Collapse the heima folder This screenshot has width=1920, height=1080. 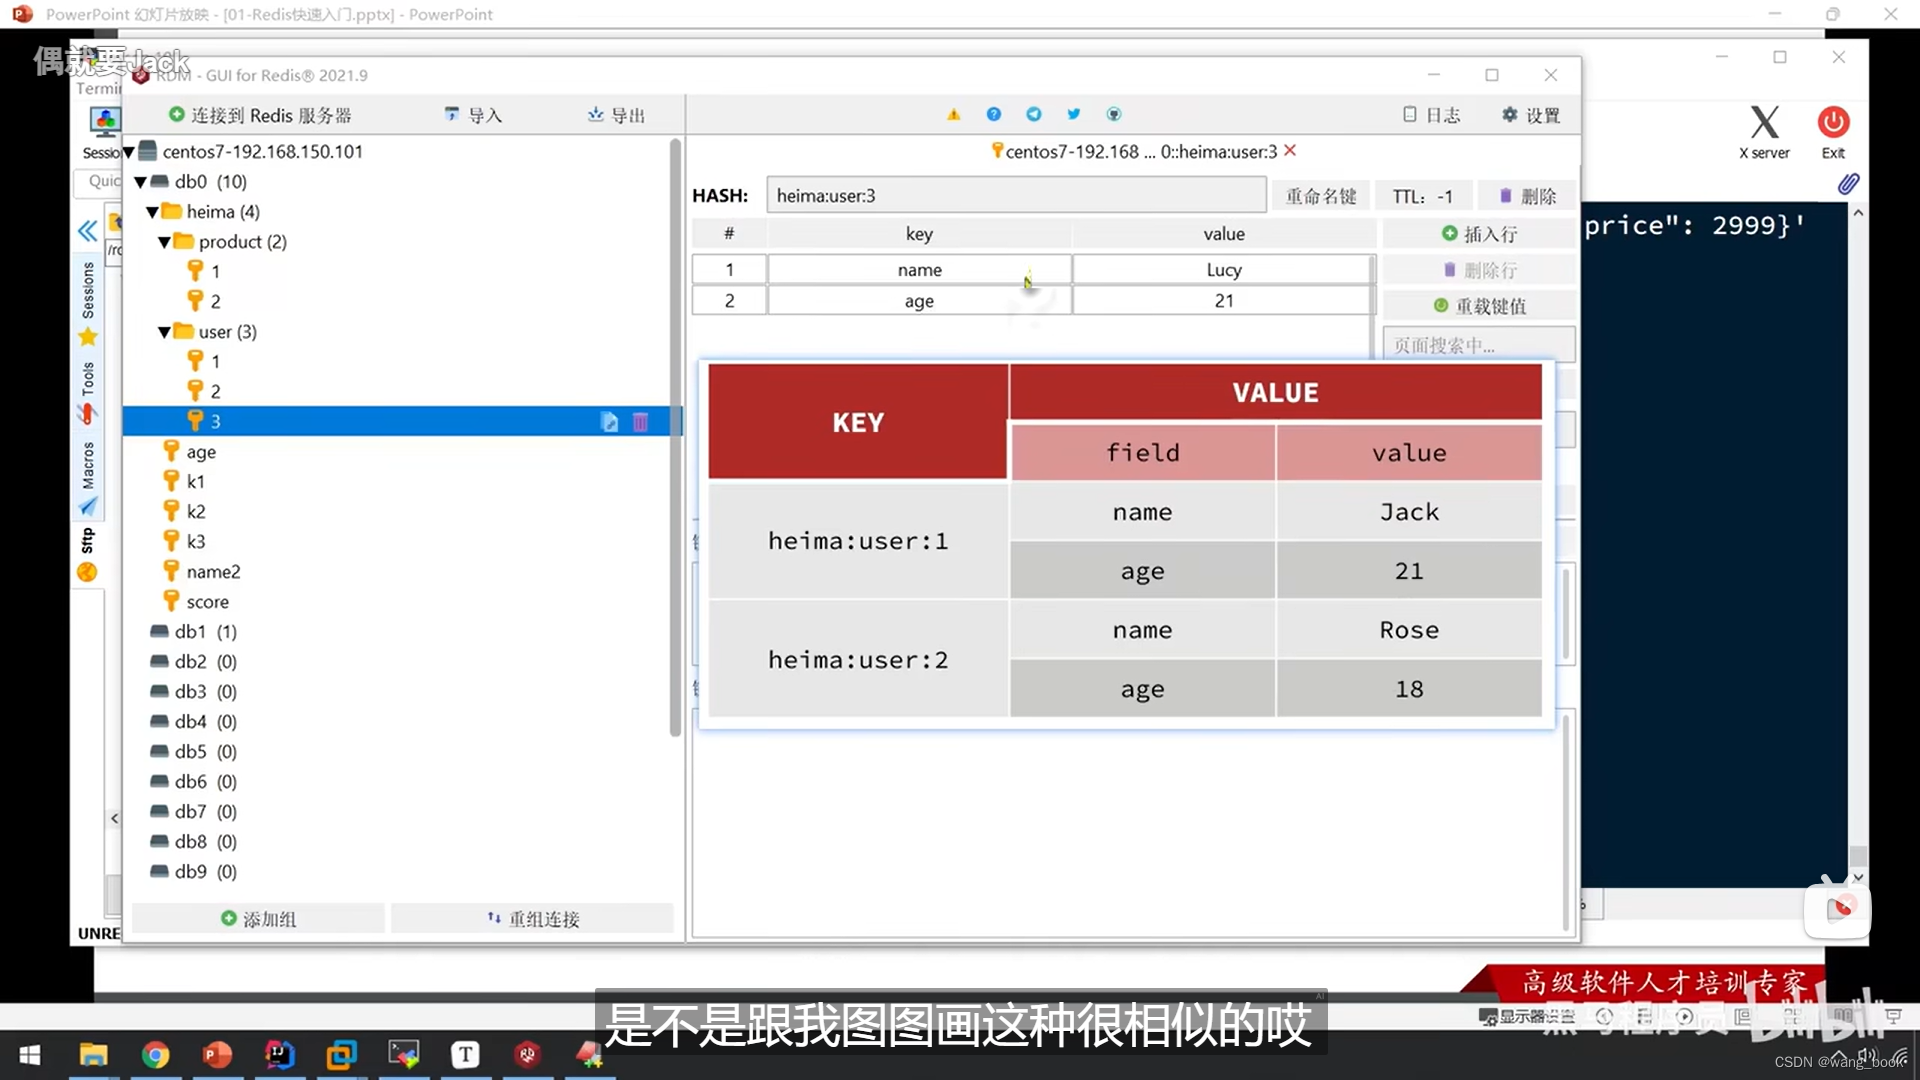(153, 212)
